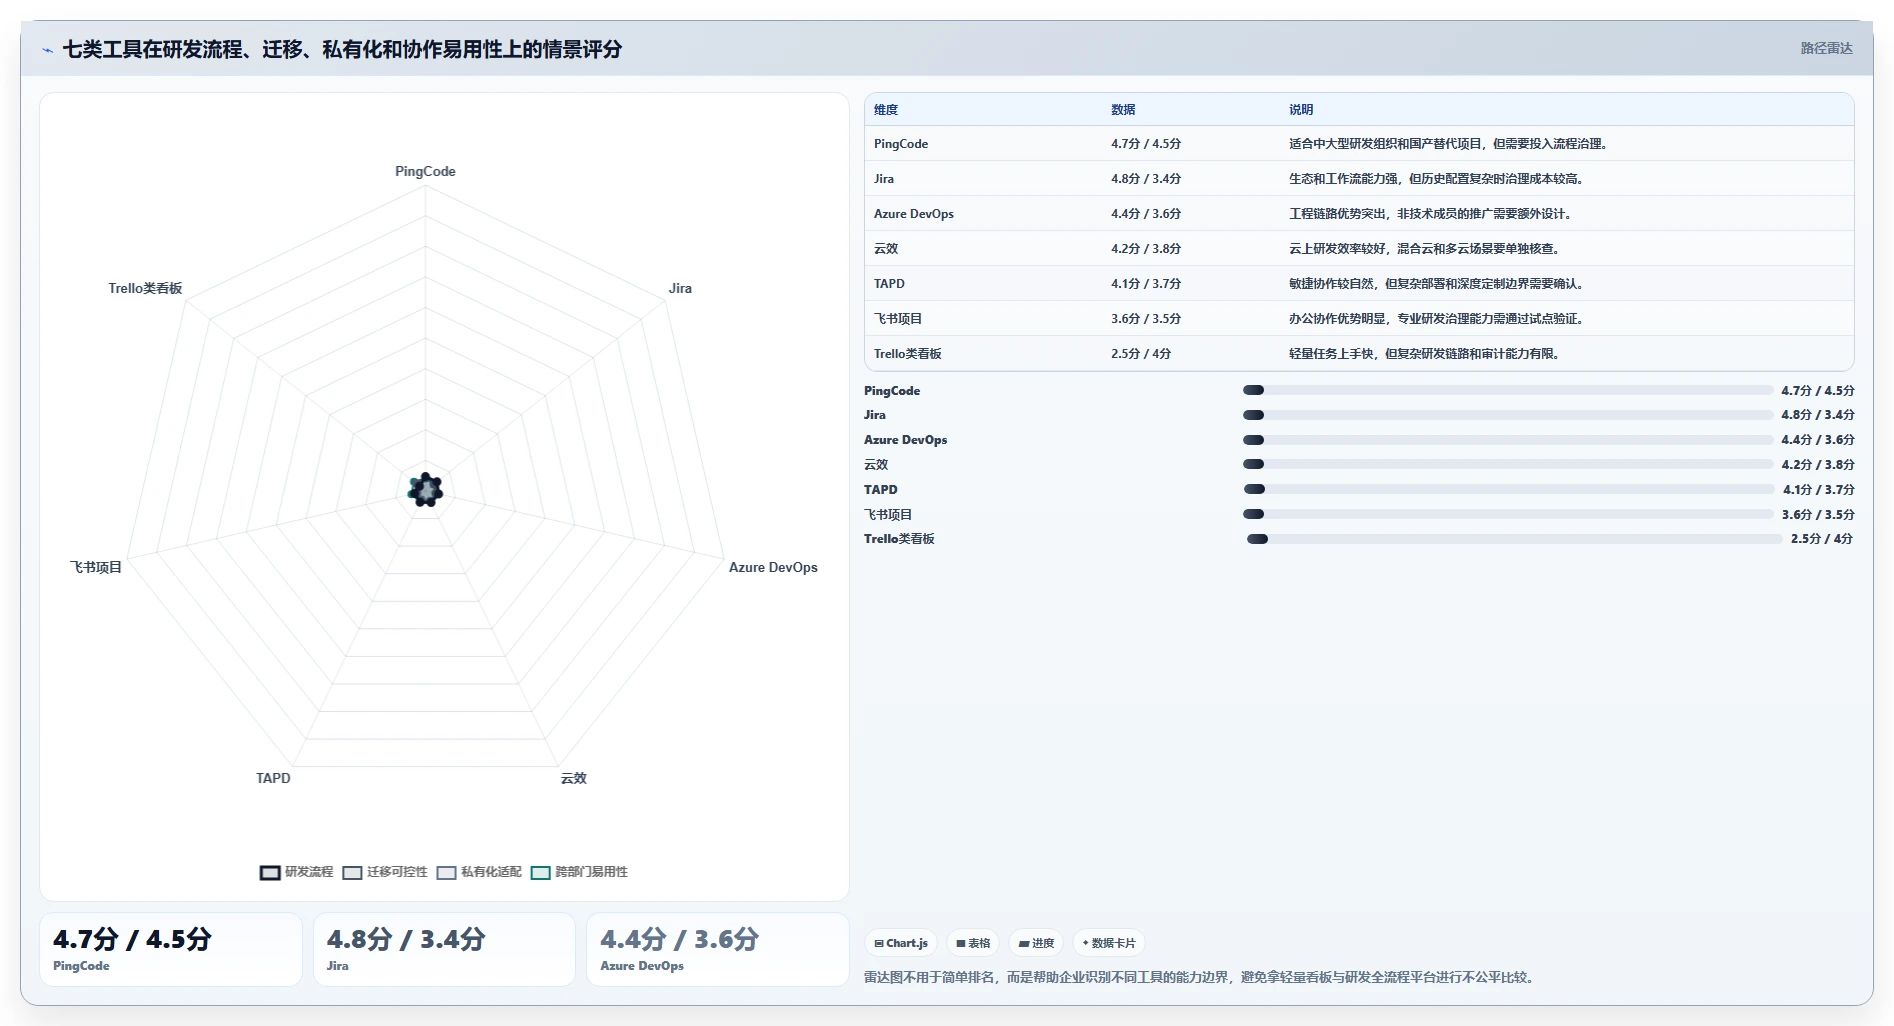This screenshot has width=1894, height=1026.
Task: Select Azure DevOps in the table's 维度 column
Action: pyautogui.click(x=914, y=214)
